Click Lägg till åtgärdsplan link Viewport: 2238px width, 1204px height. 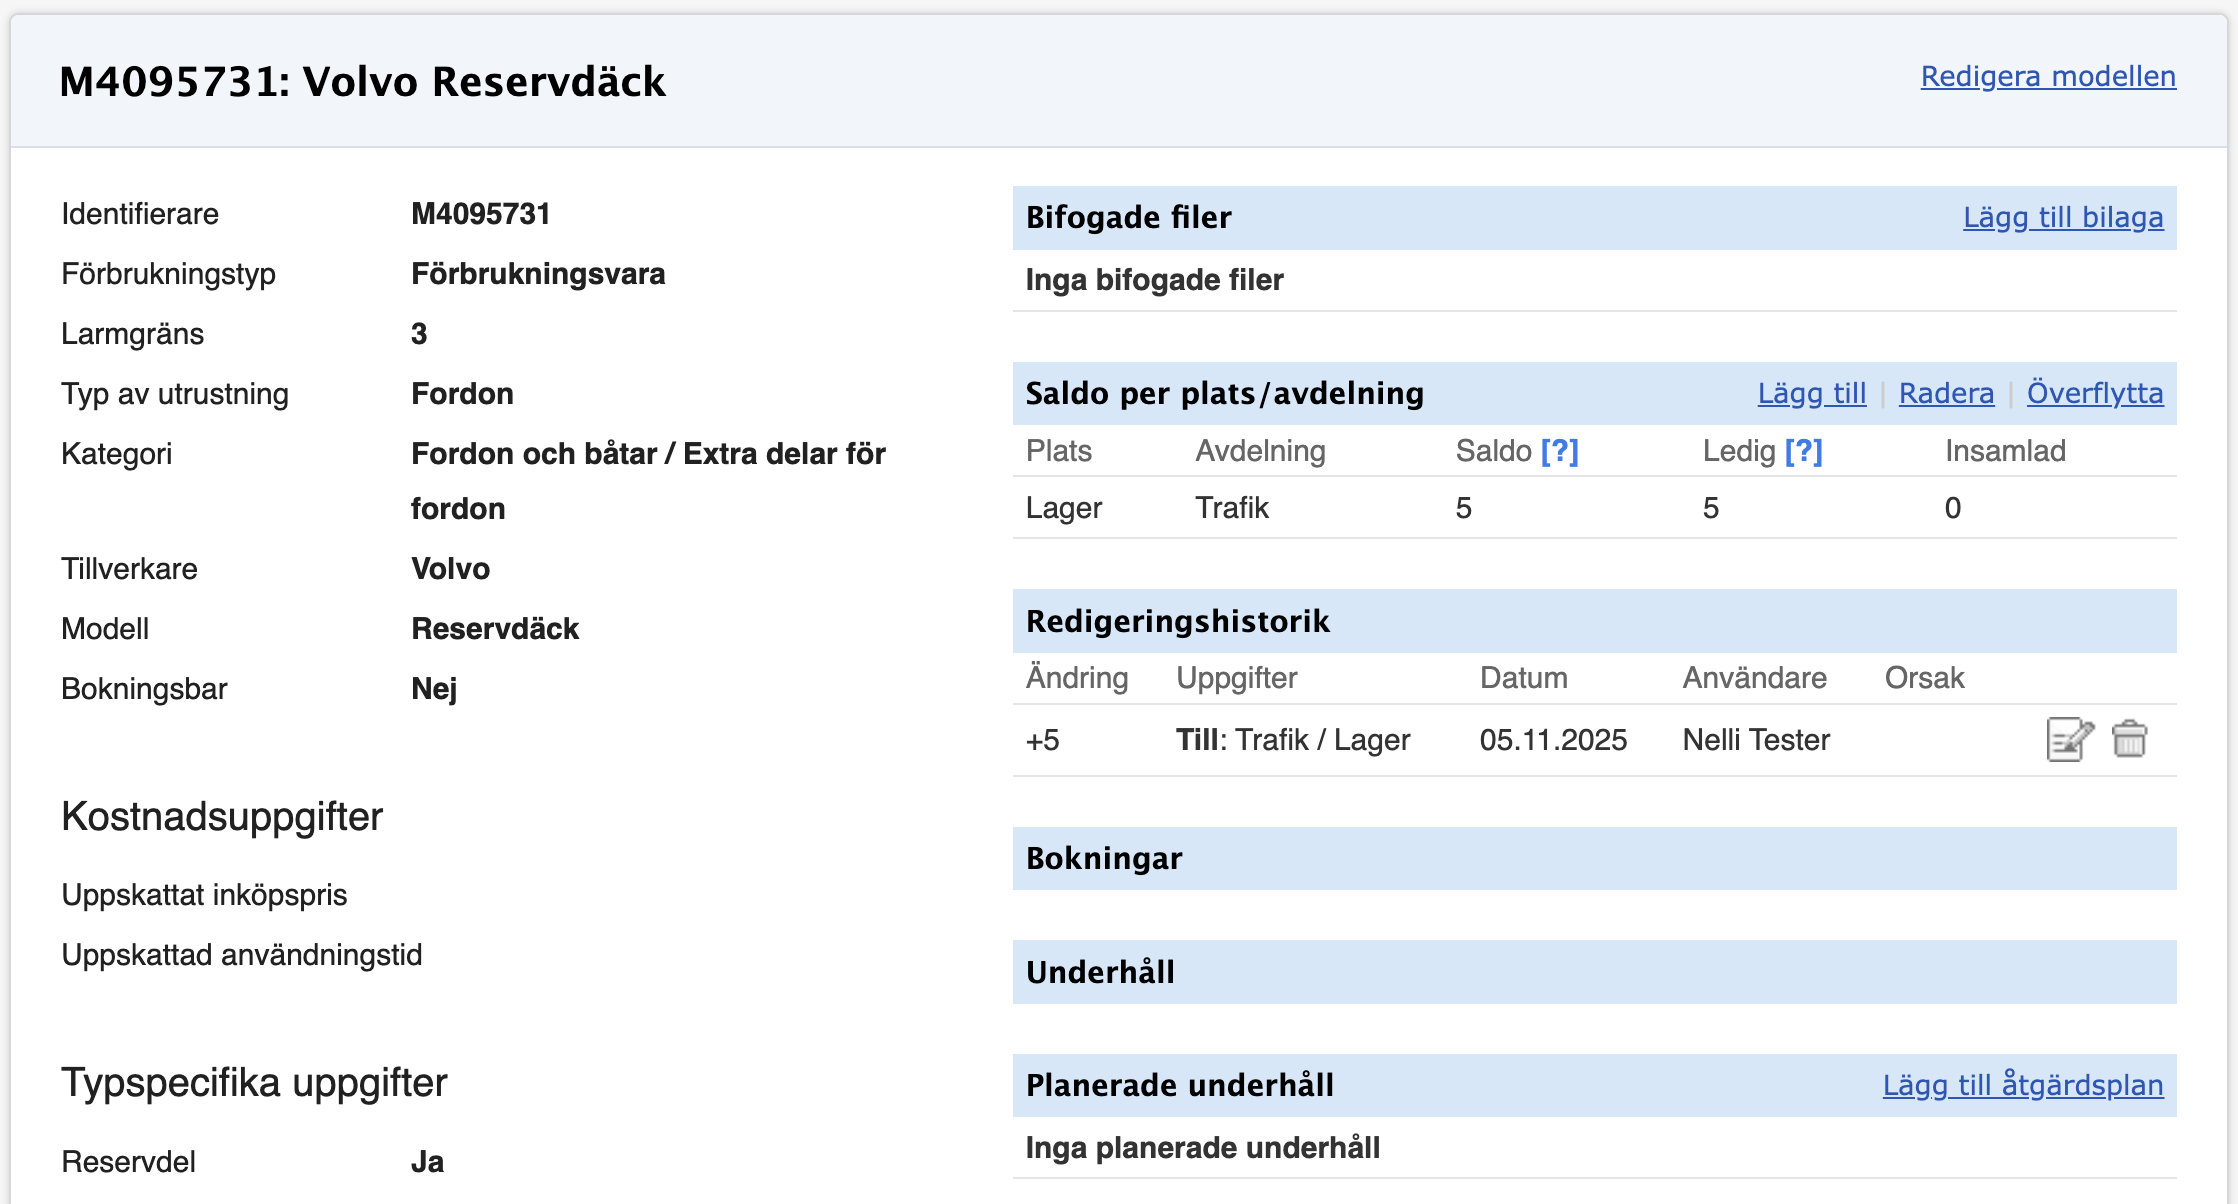coord(2022,1085)
